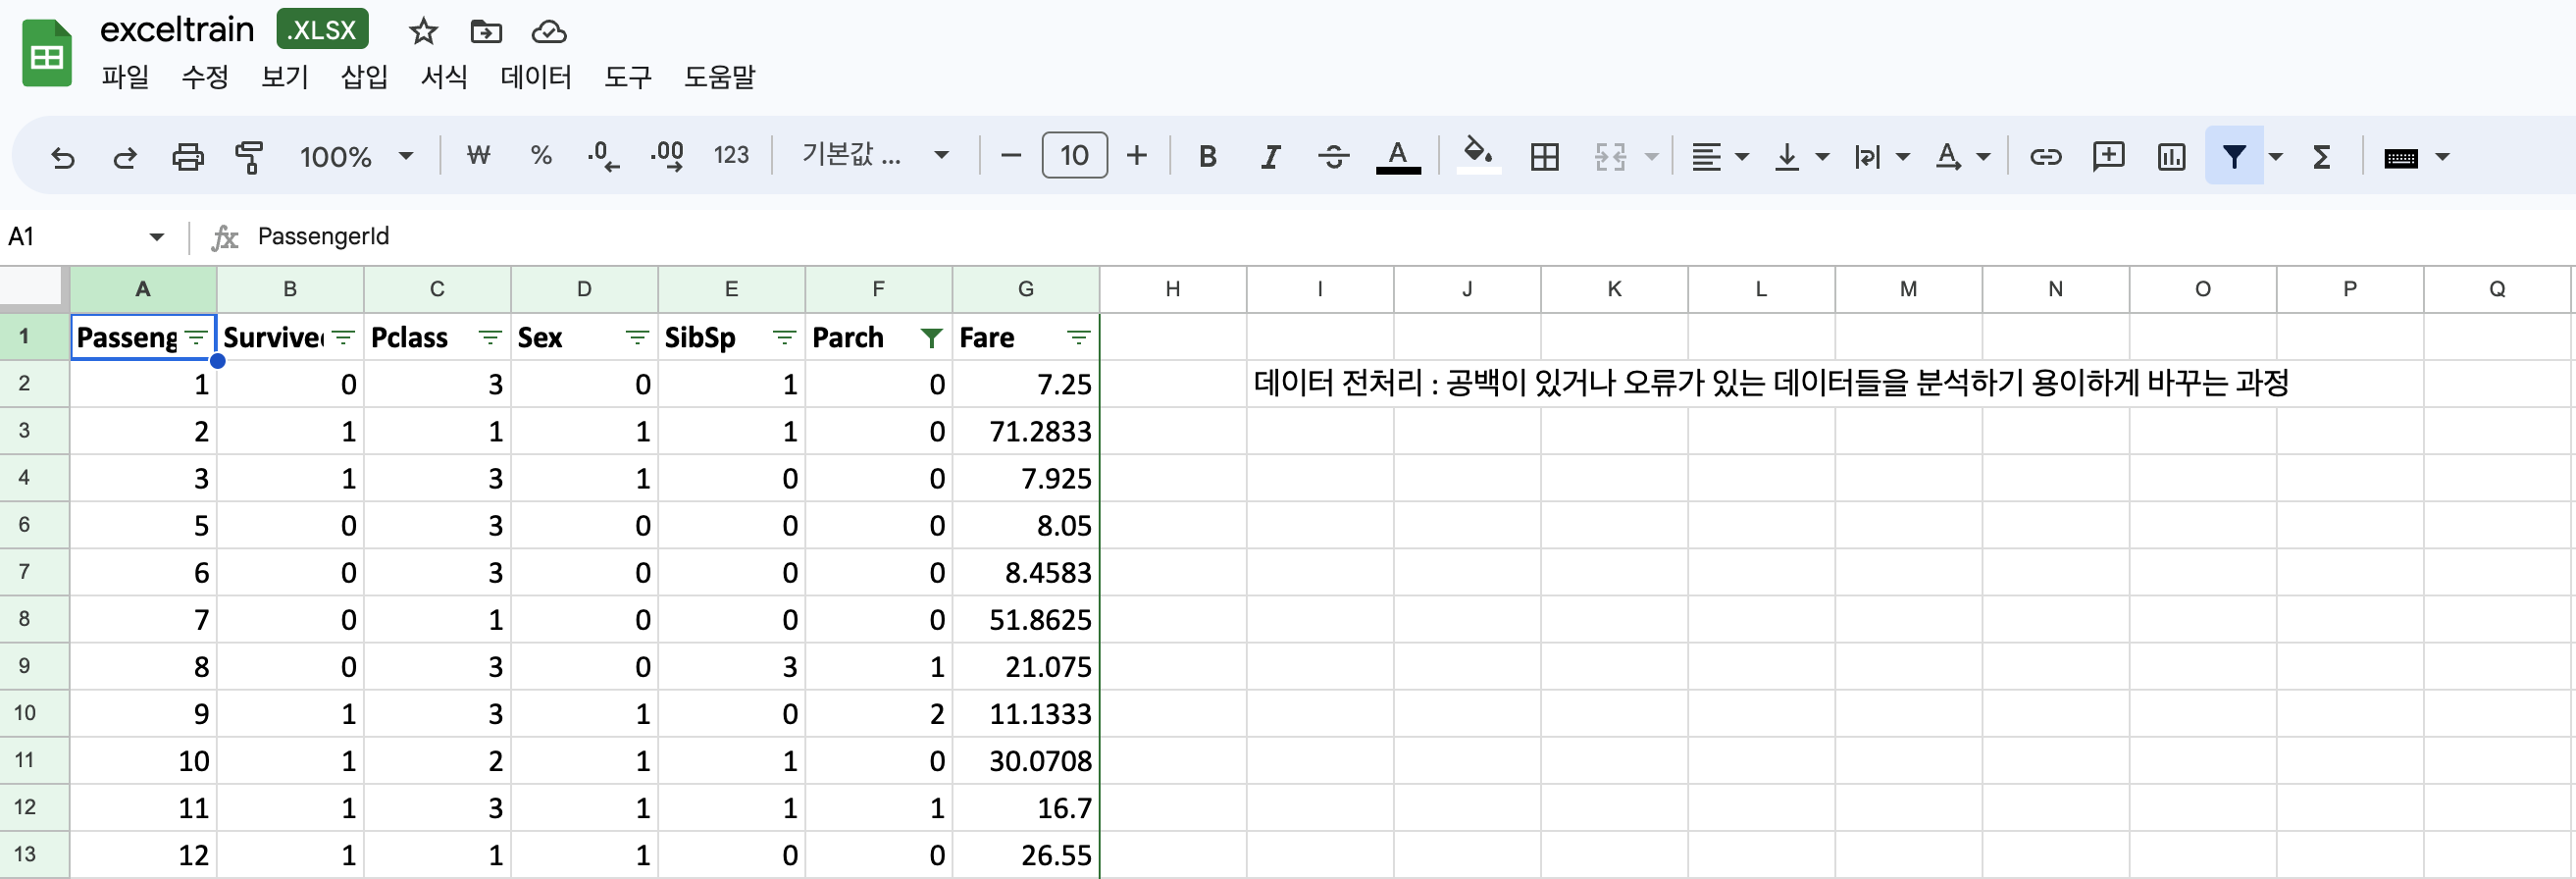The width and height of the screenshot is (2576, 879).
Task: Open the 보기 menu
Action: (x=285, y=77)
